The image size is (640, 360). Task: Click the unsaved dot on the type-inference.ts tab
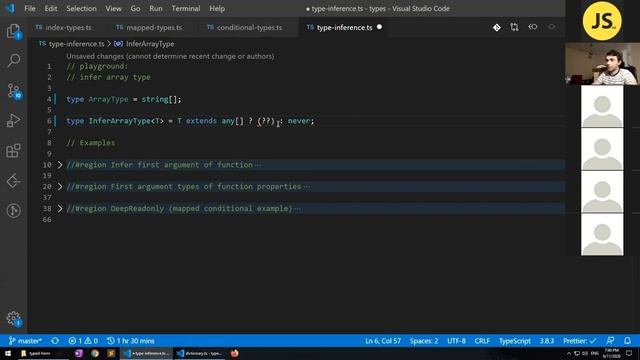379,27
